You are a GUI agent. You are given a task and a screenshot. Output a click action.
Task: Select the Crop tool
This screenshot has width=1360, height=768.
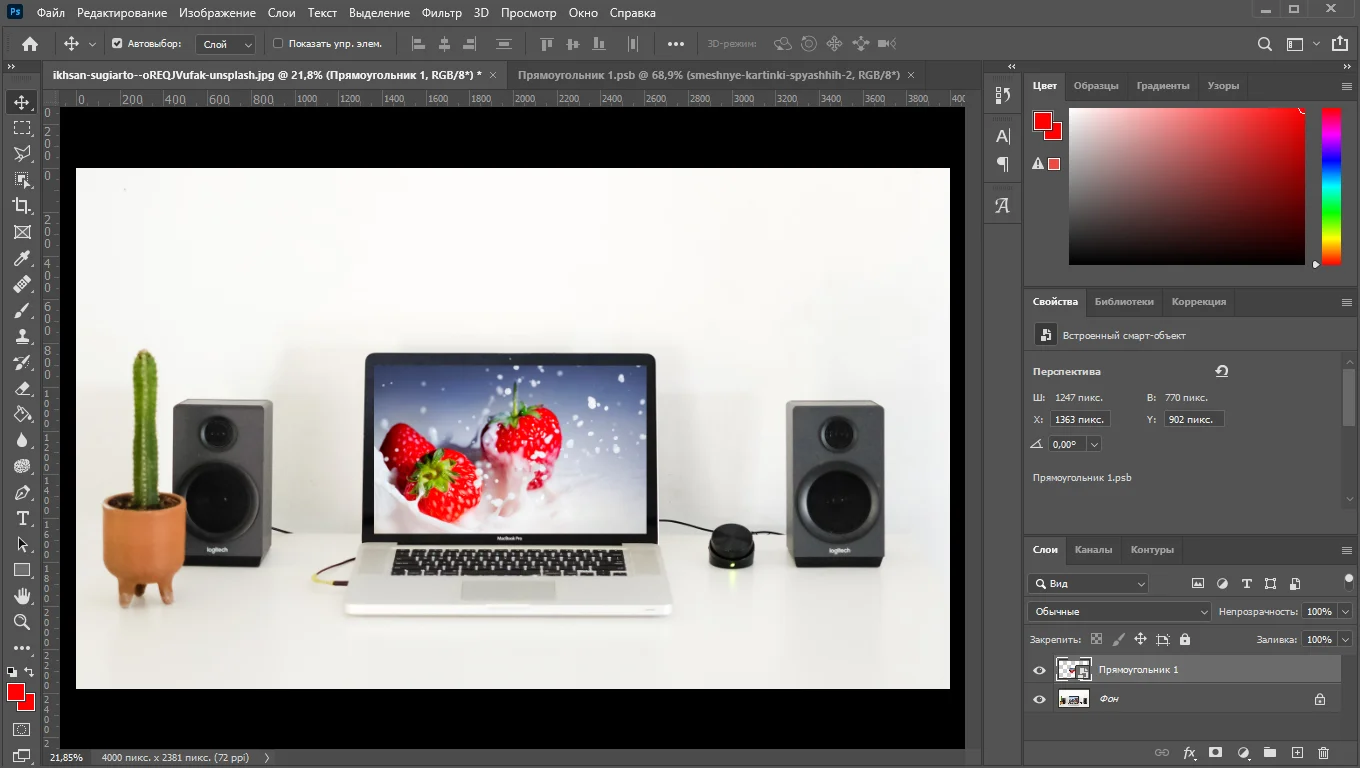tap(22, 206)
